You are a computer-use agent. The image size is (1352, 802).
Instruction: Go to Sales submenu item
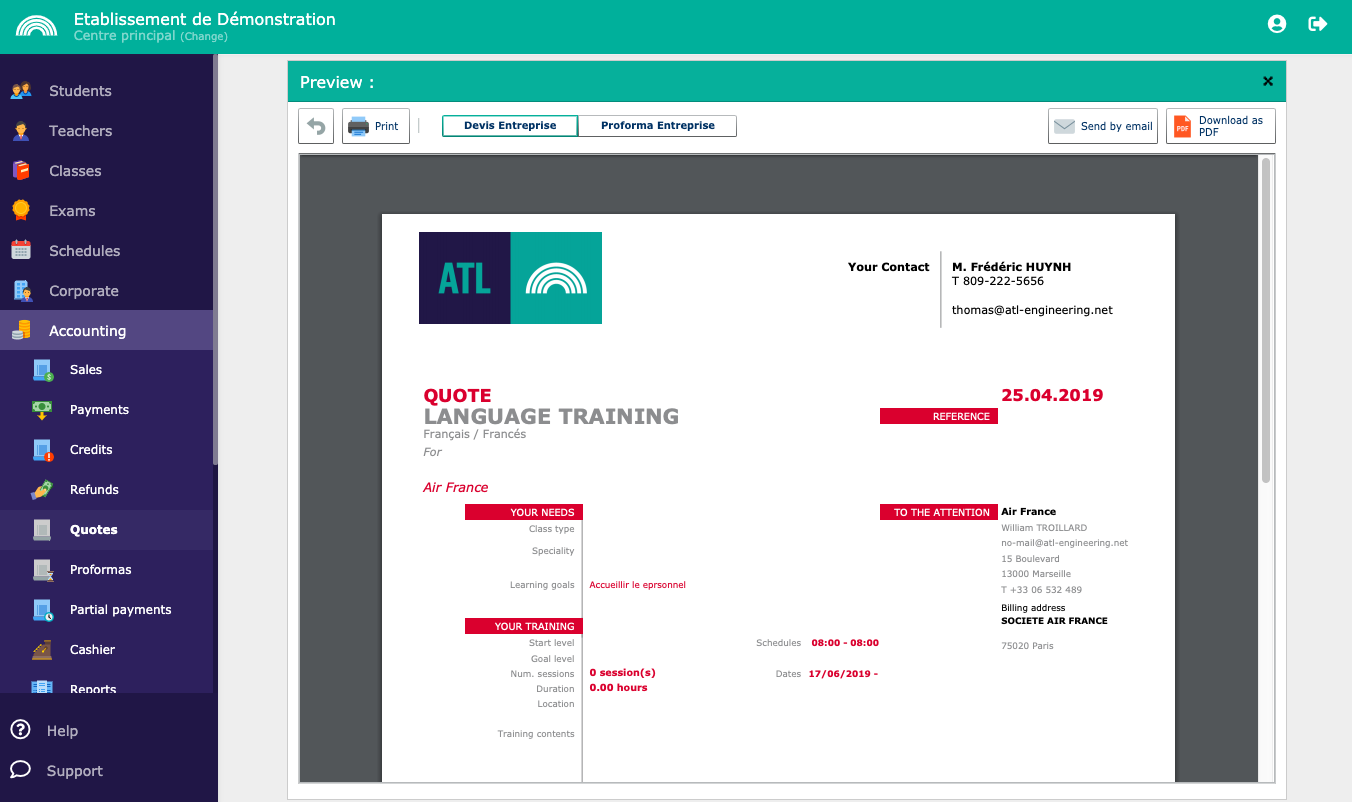106,370
